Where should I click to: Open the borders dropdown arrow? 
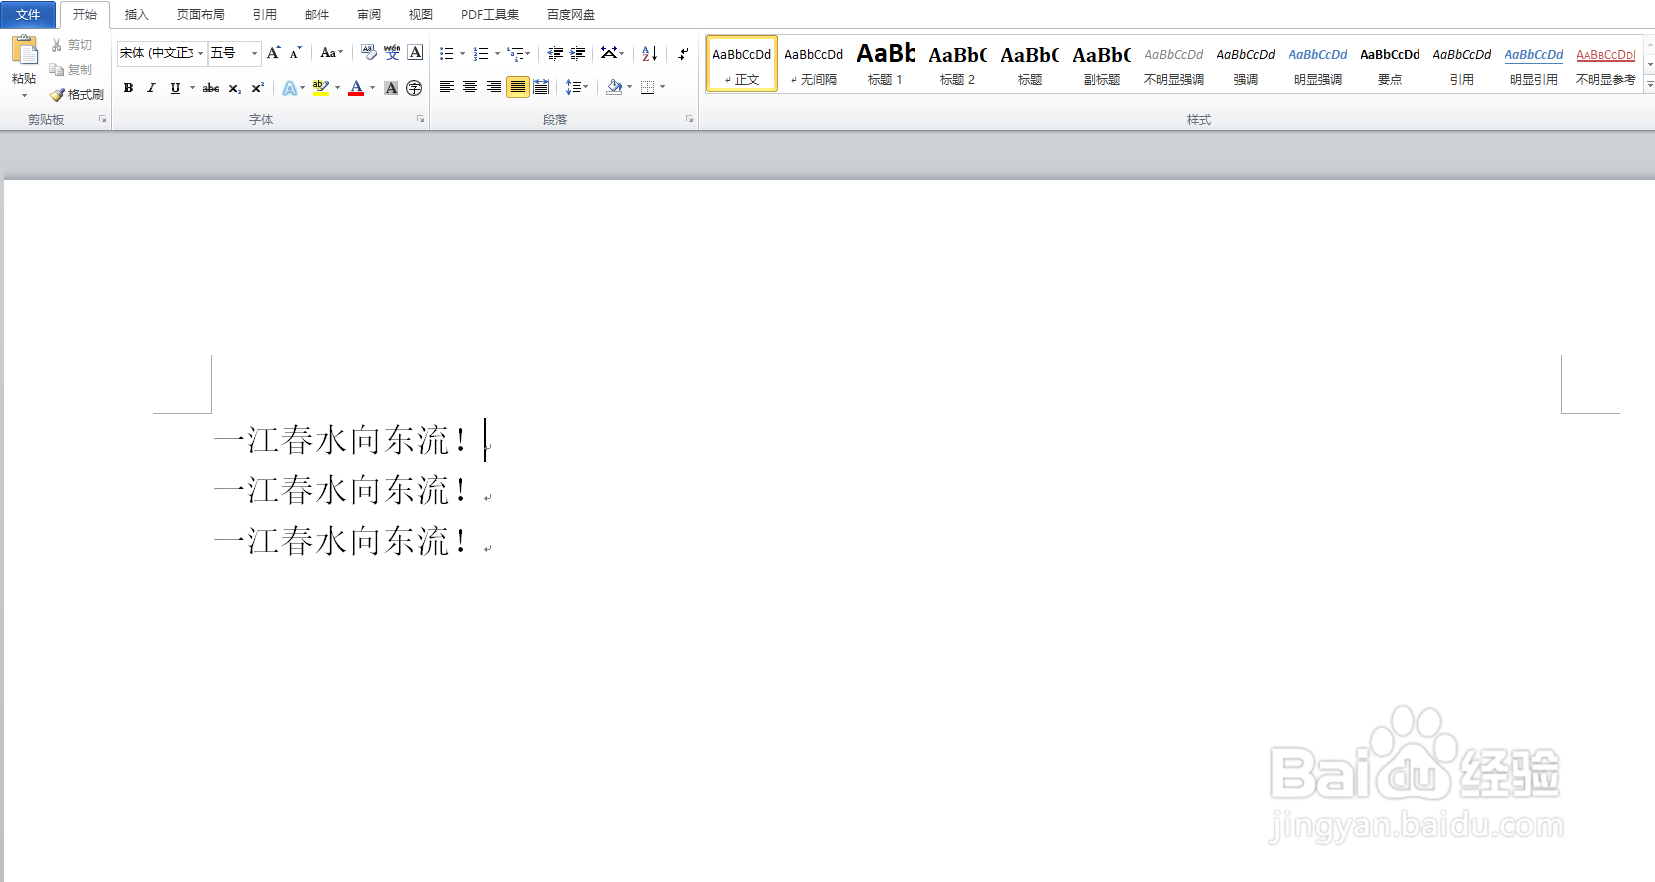(662, 87)
